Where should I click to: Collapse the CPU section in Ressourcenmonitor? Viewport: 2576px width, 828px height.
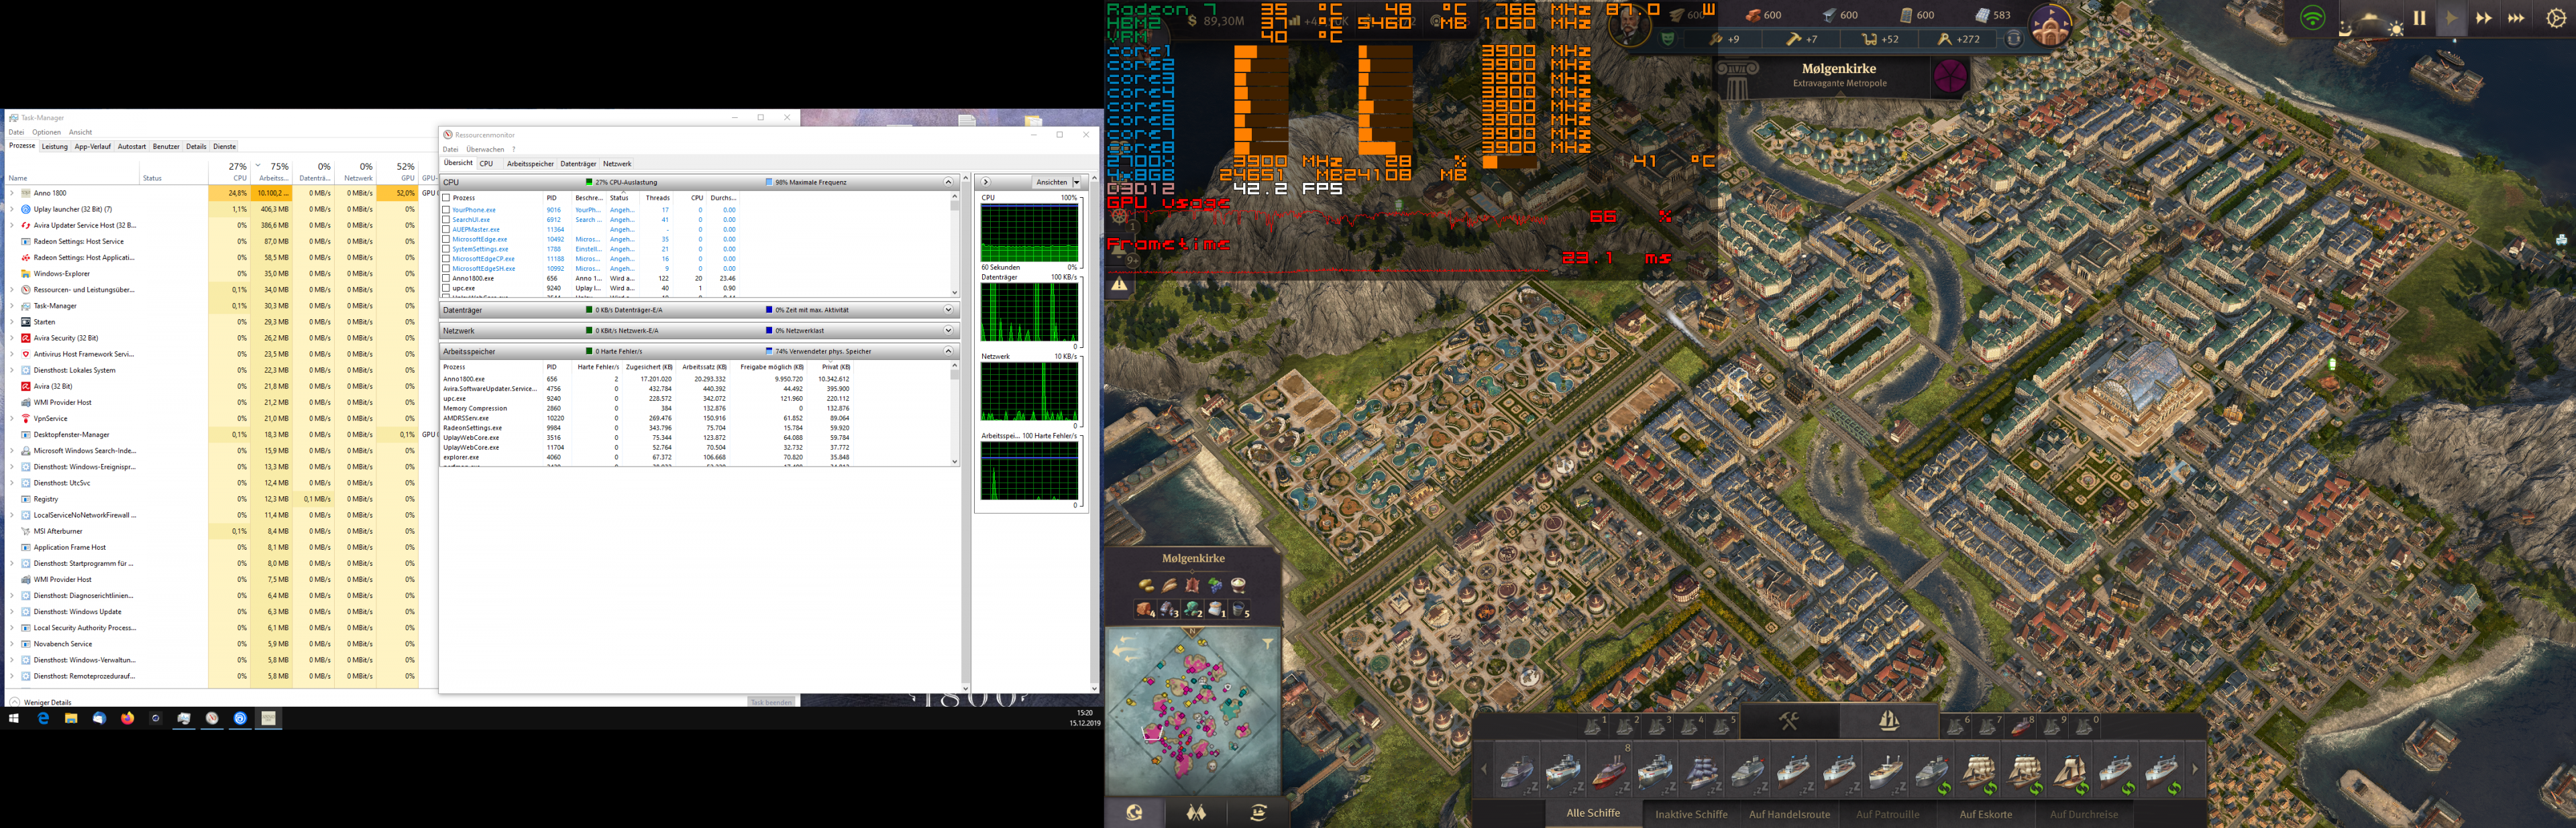tap(949, 182)
